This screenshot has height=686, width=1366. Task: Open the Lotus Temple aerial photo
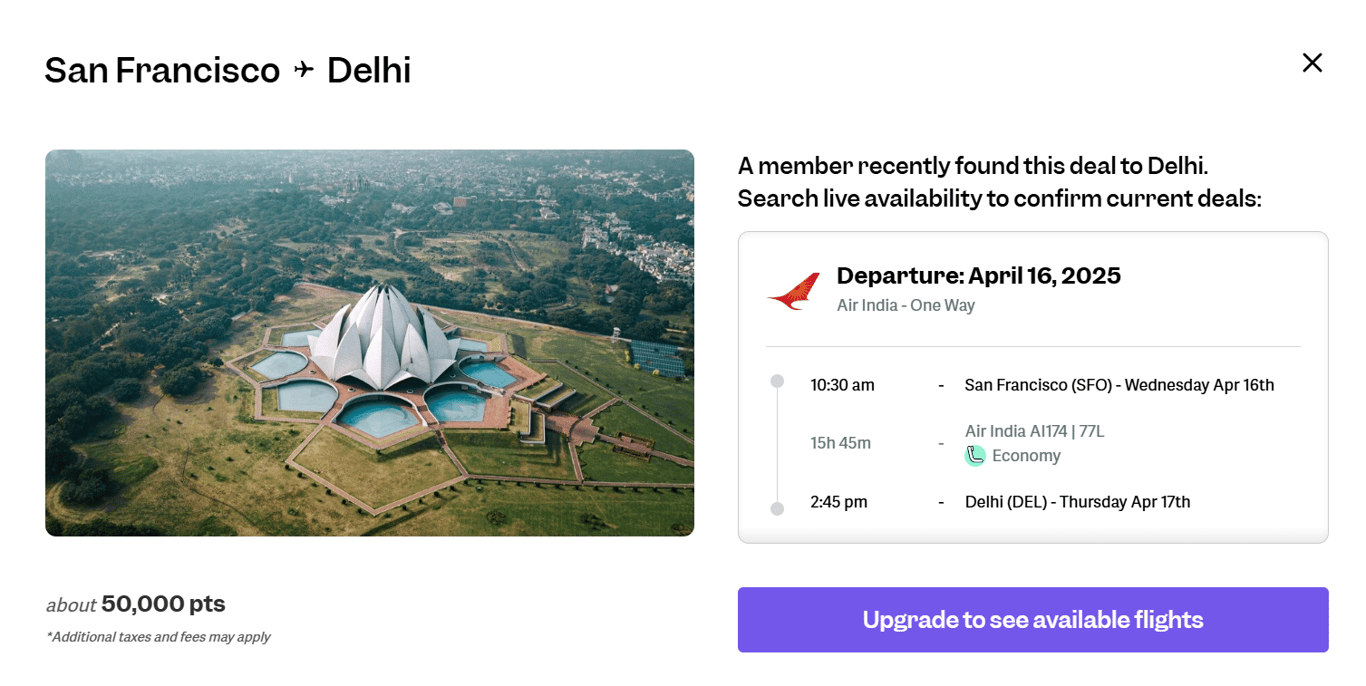369,343
